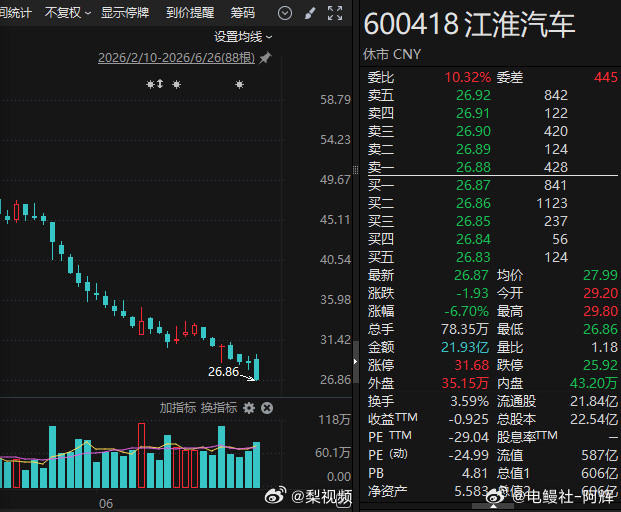Click the 卖一 price 26.88

(473, 167)
